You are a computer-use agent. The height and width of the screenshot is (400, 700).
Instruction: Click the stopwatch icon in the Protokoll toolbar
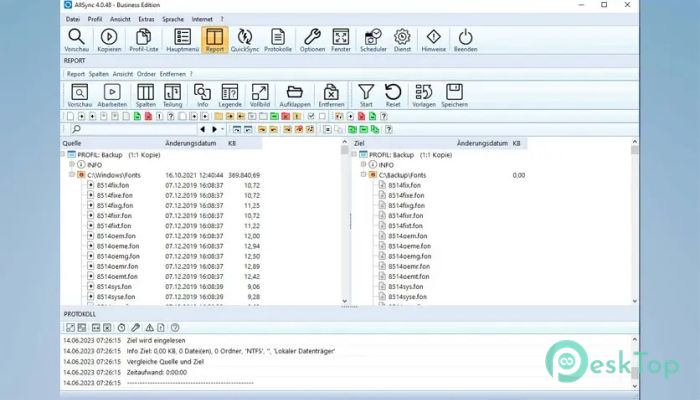pyautogui.click(x=121, y=328)
